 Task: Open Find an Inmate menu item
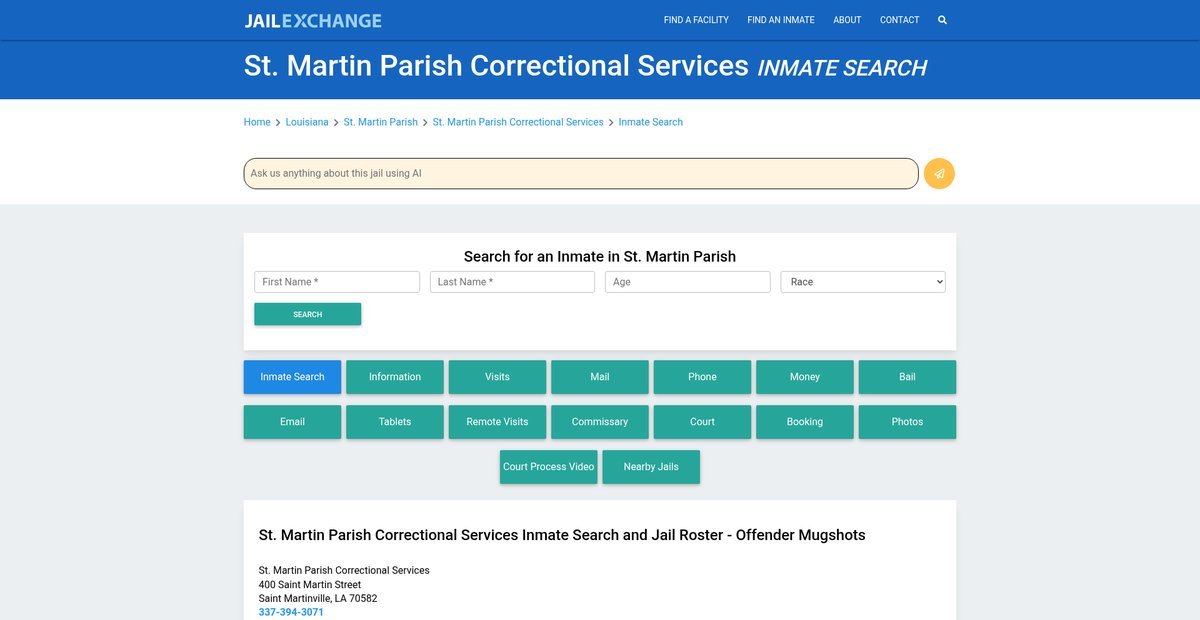[780, 20]
